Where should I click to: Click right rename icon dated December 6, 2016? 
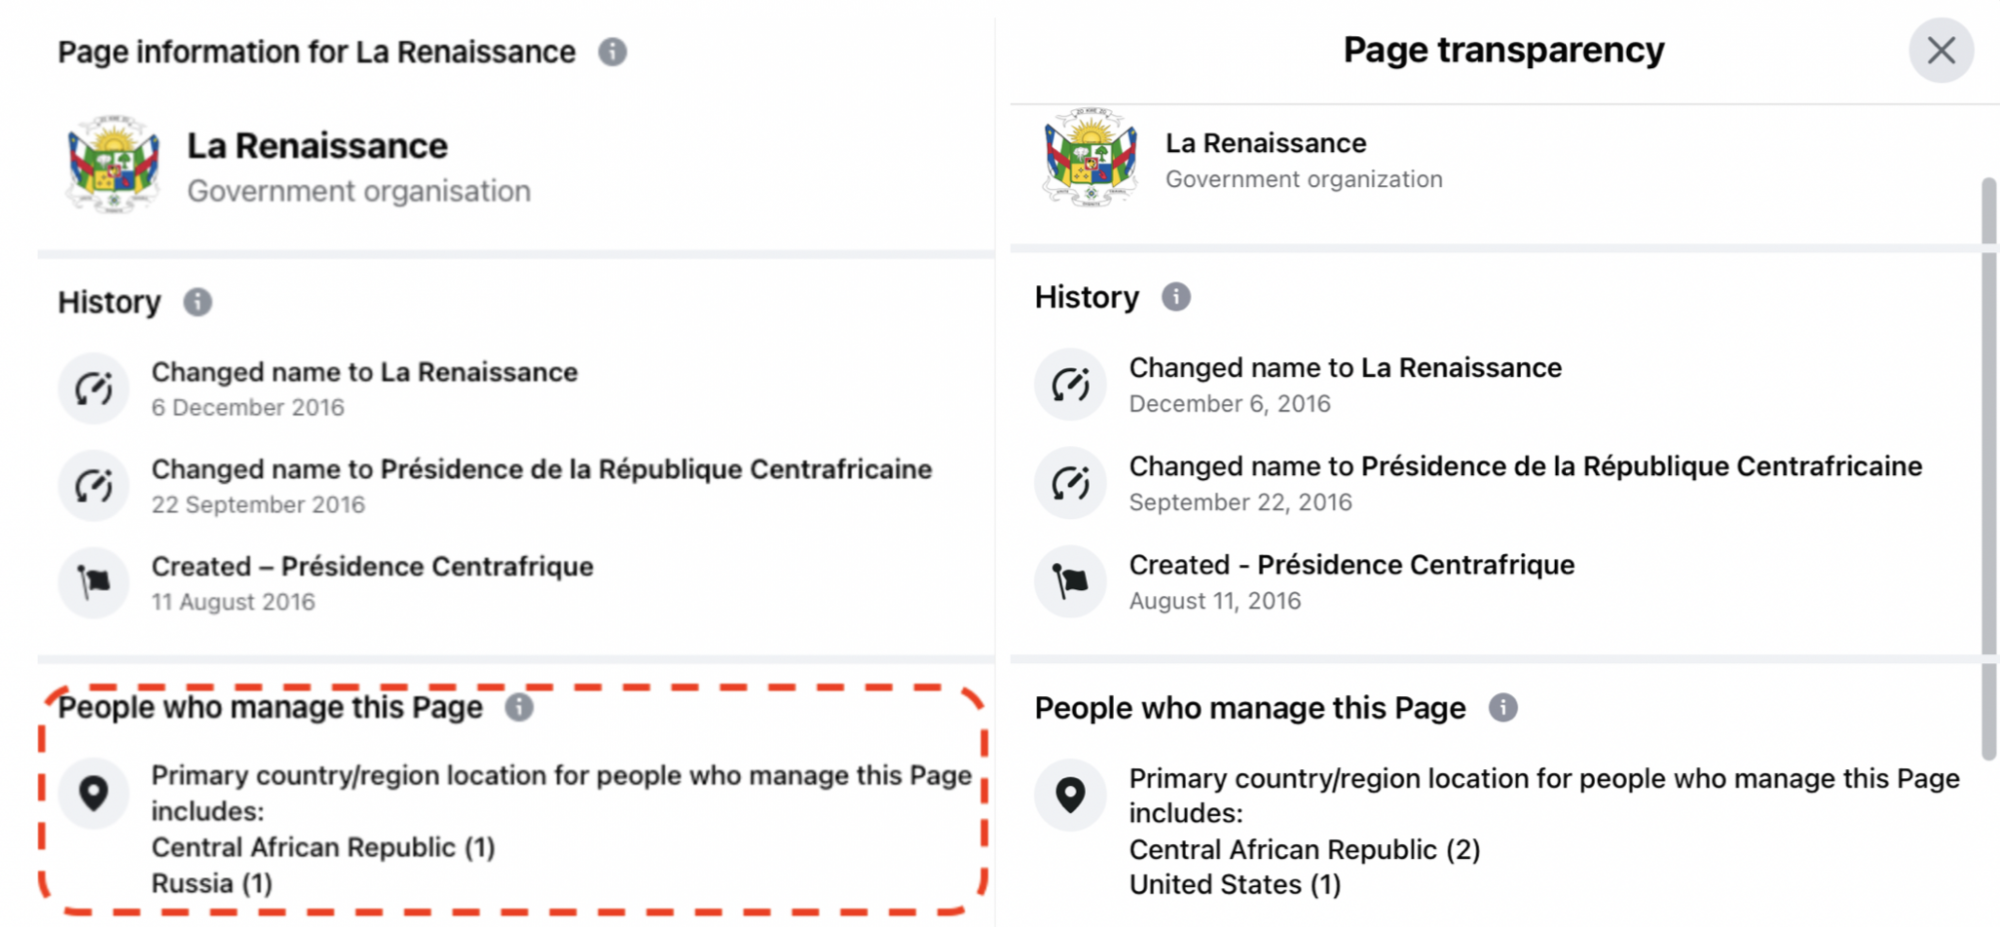pyautogui.click(x=1071, y=384)
